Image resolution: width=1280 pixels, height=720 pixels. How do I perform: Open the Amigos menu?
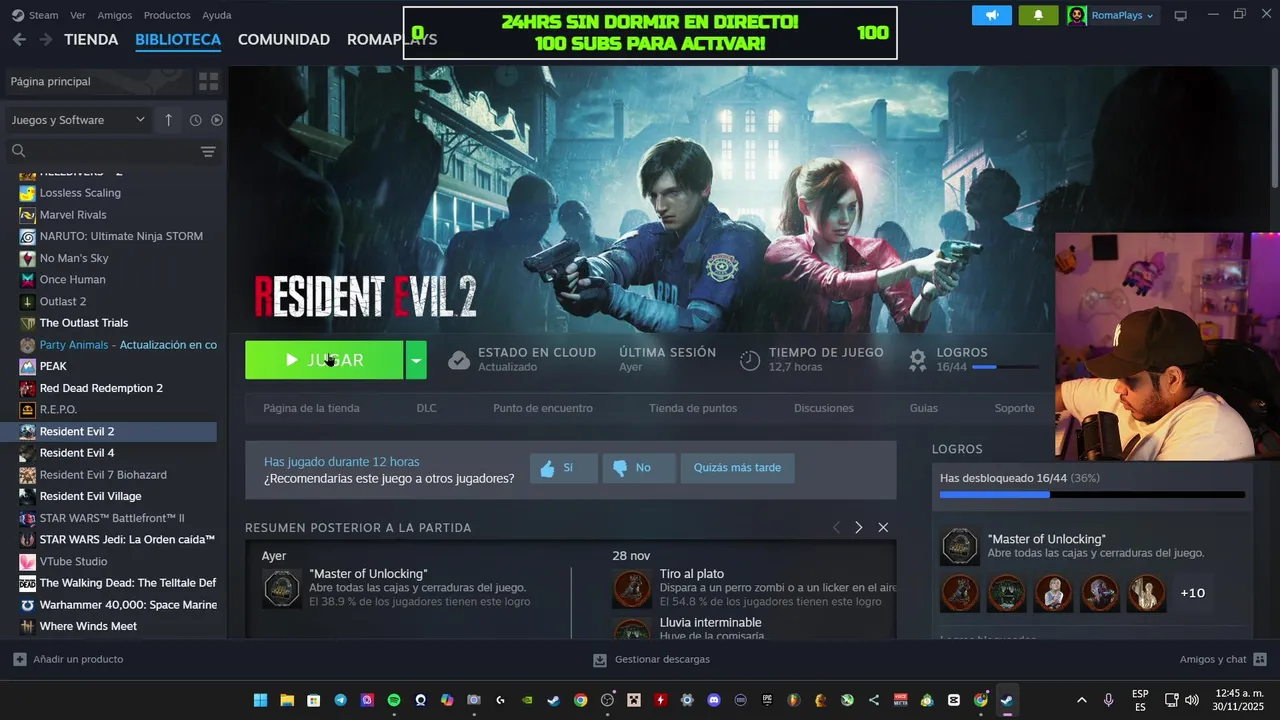tap(115, 15)
